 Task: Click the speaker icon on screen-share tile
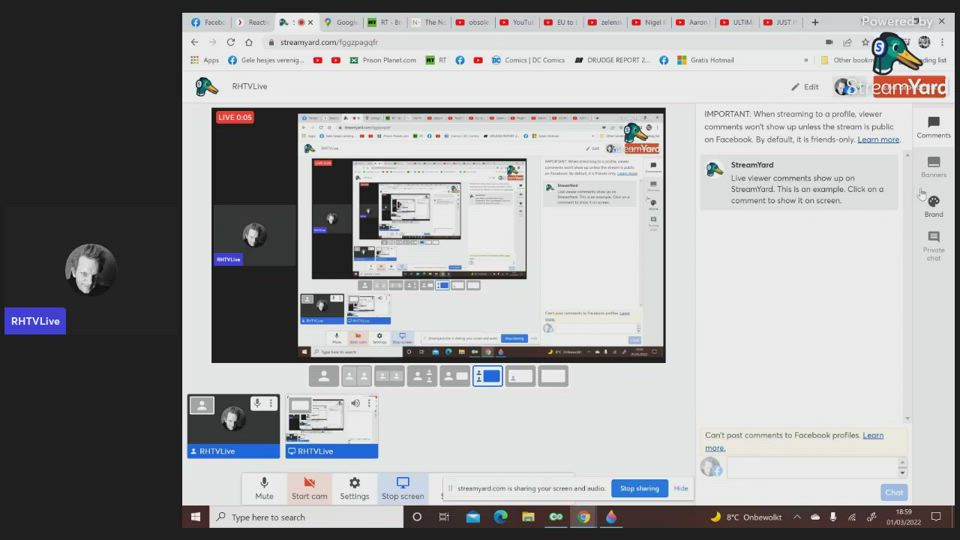point(355,404)
